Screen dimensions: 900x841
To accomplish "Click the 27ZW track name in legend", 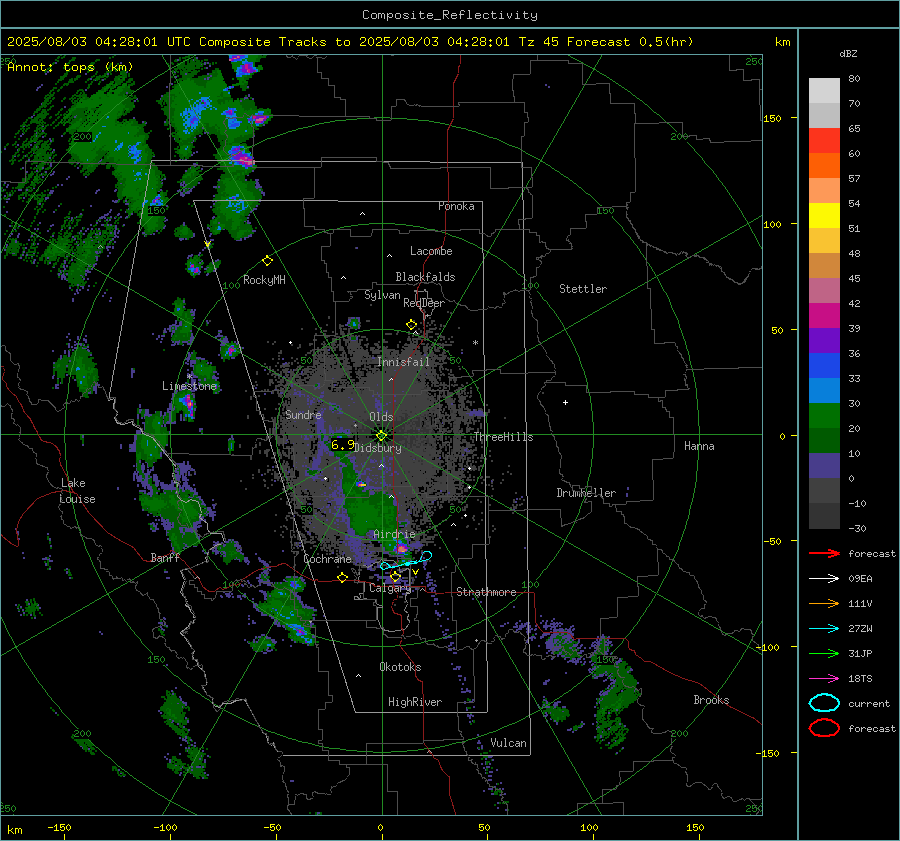I will pos(860,629).
